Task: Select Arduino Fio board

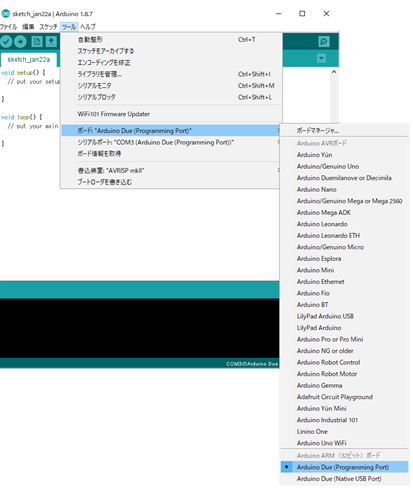Action: click(344, 293)
